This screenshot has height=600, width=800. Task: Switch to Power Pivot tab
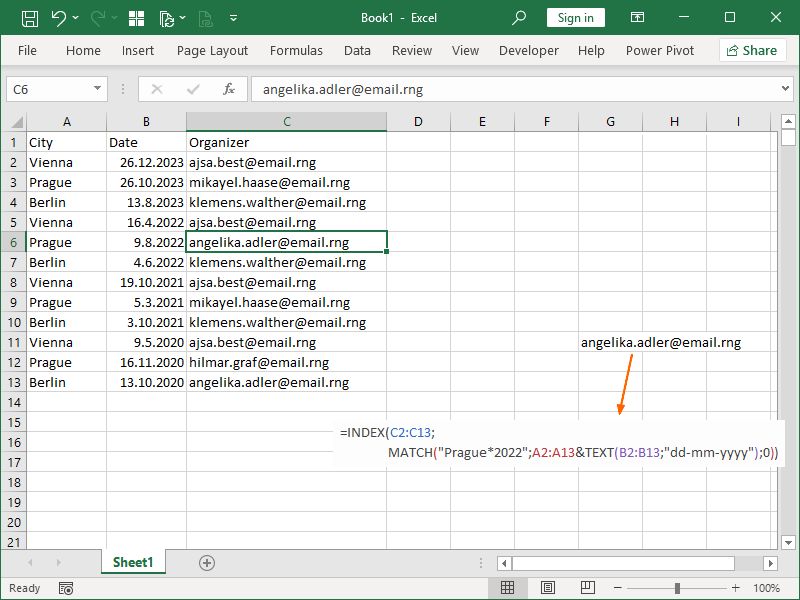(x=660, y=51)
